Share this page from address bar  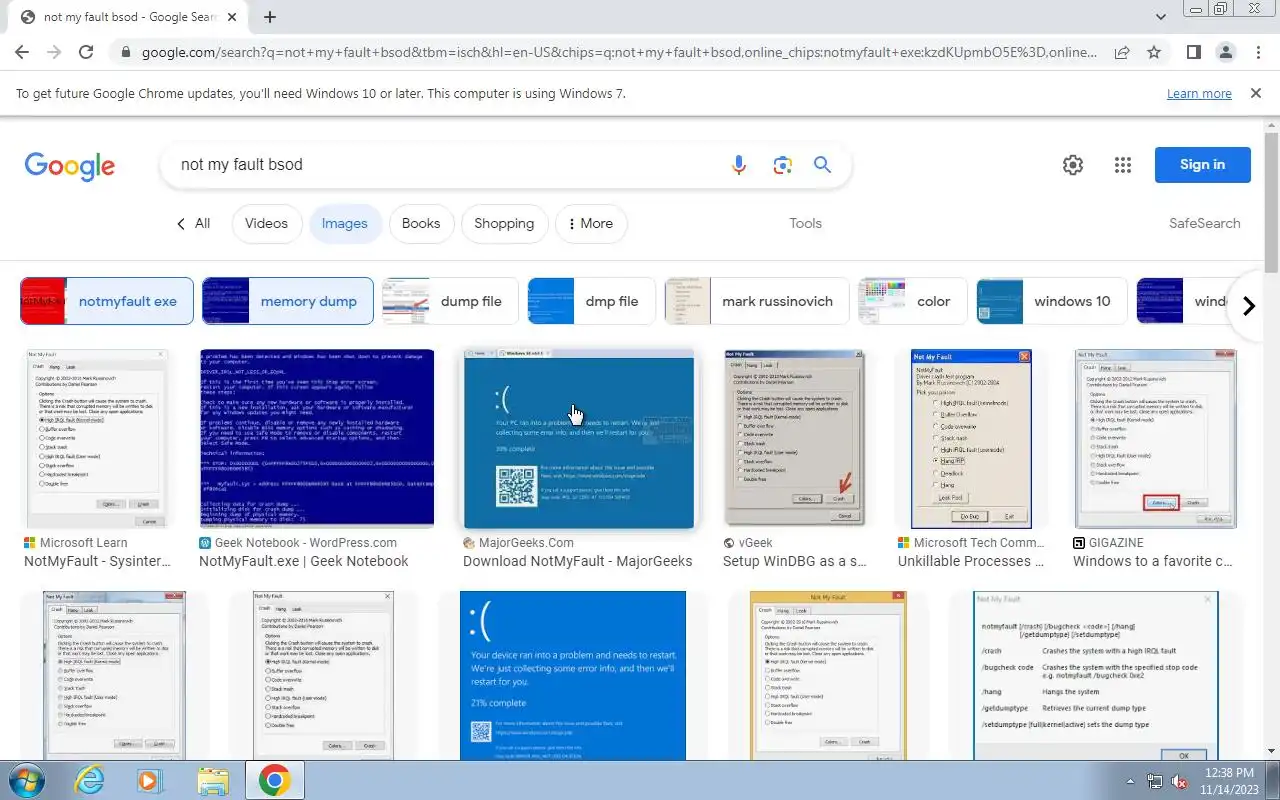click(1122, 52)
